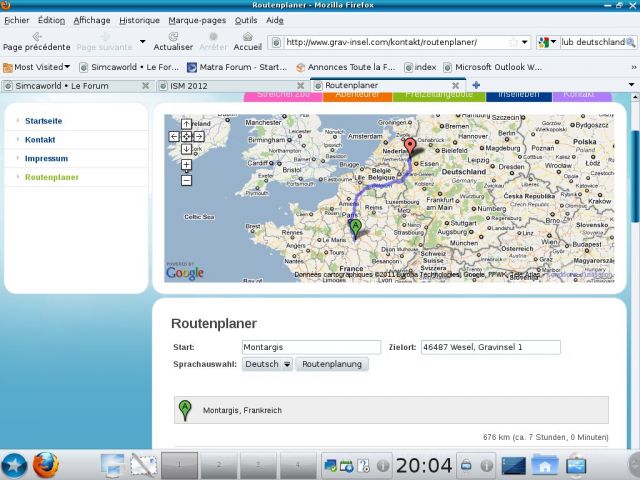Click the Google logo on map
This screenshot has height=480, width=640.
[184, 272]
